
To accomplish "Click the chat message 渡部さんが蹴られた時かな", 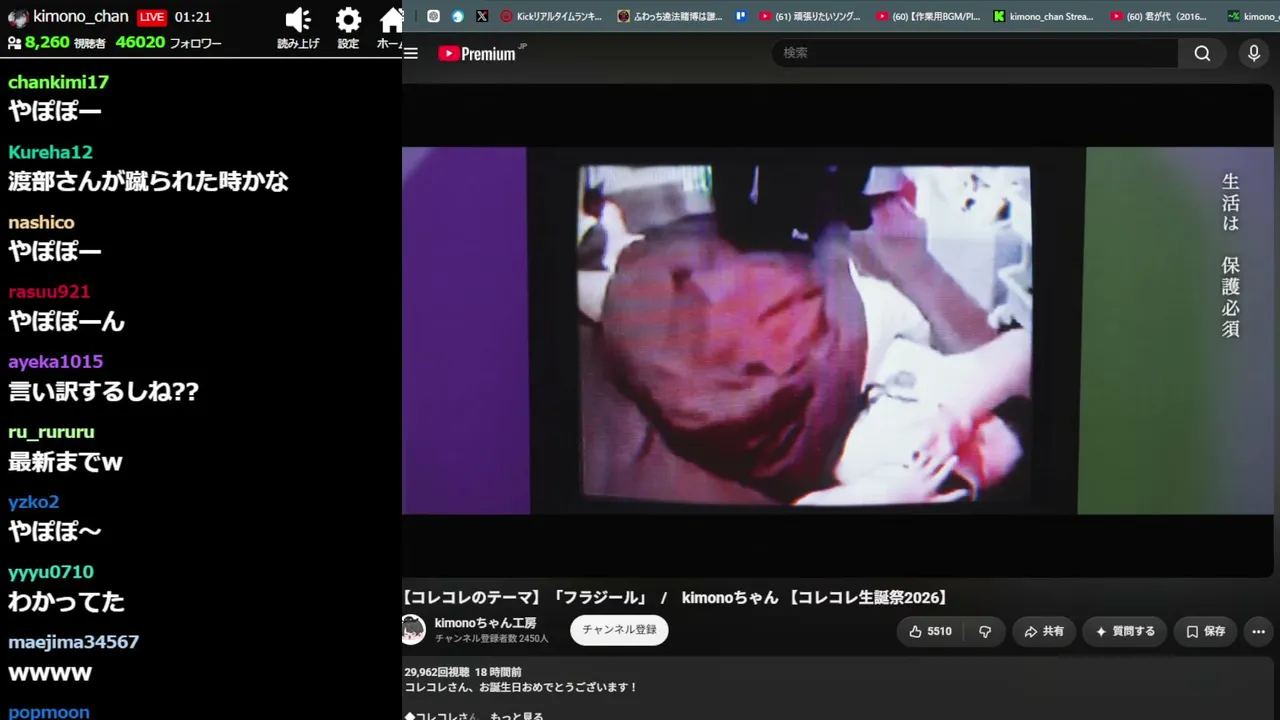I will 148,181.
